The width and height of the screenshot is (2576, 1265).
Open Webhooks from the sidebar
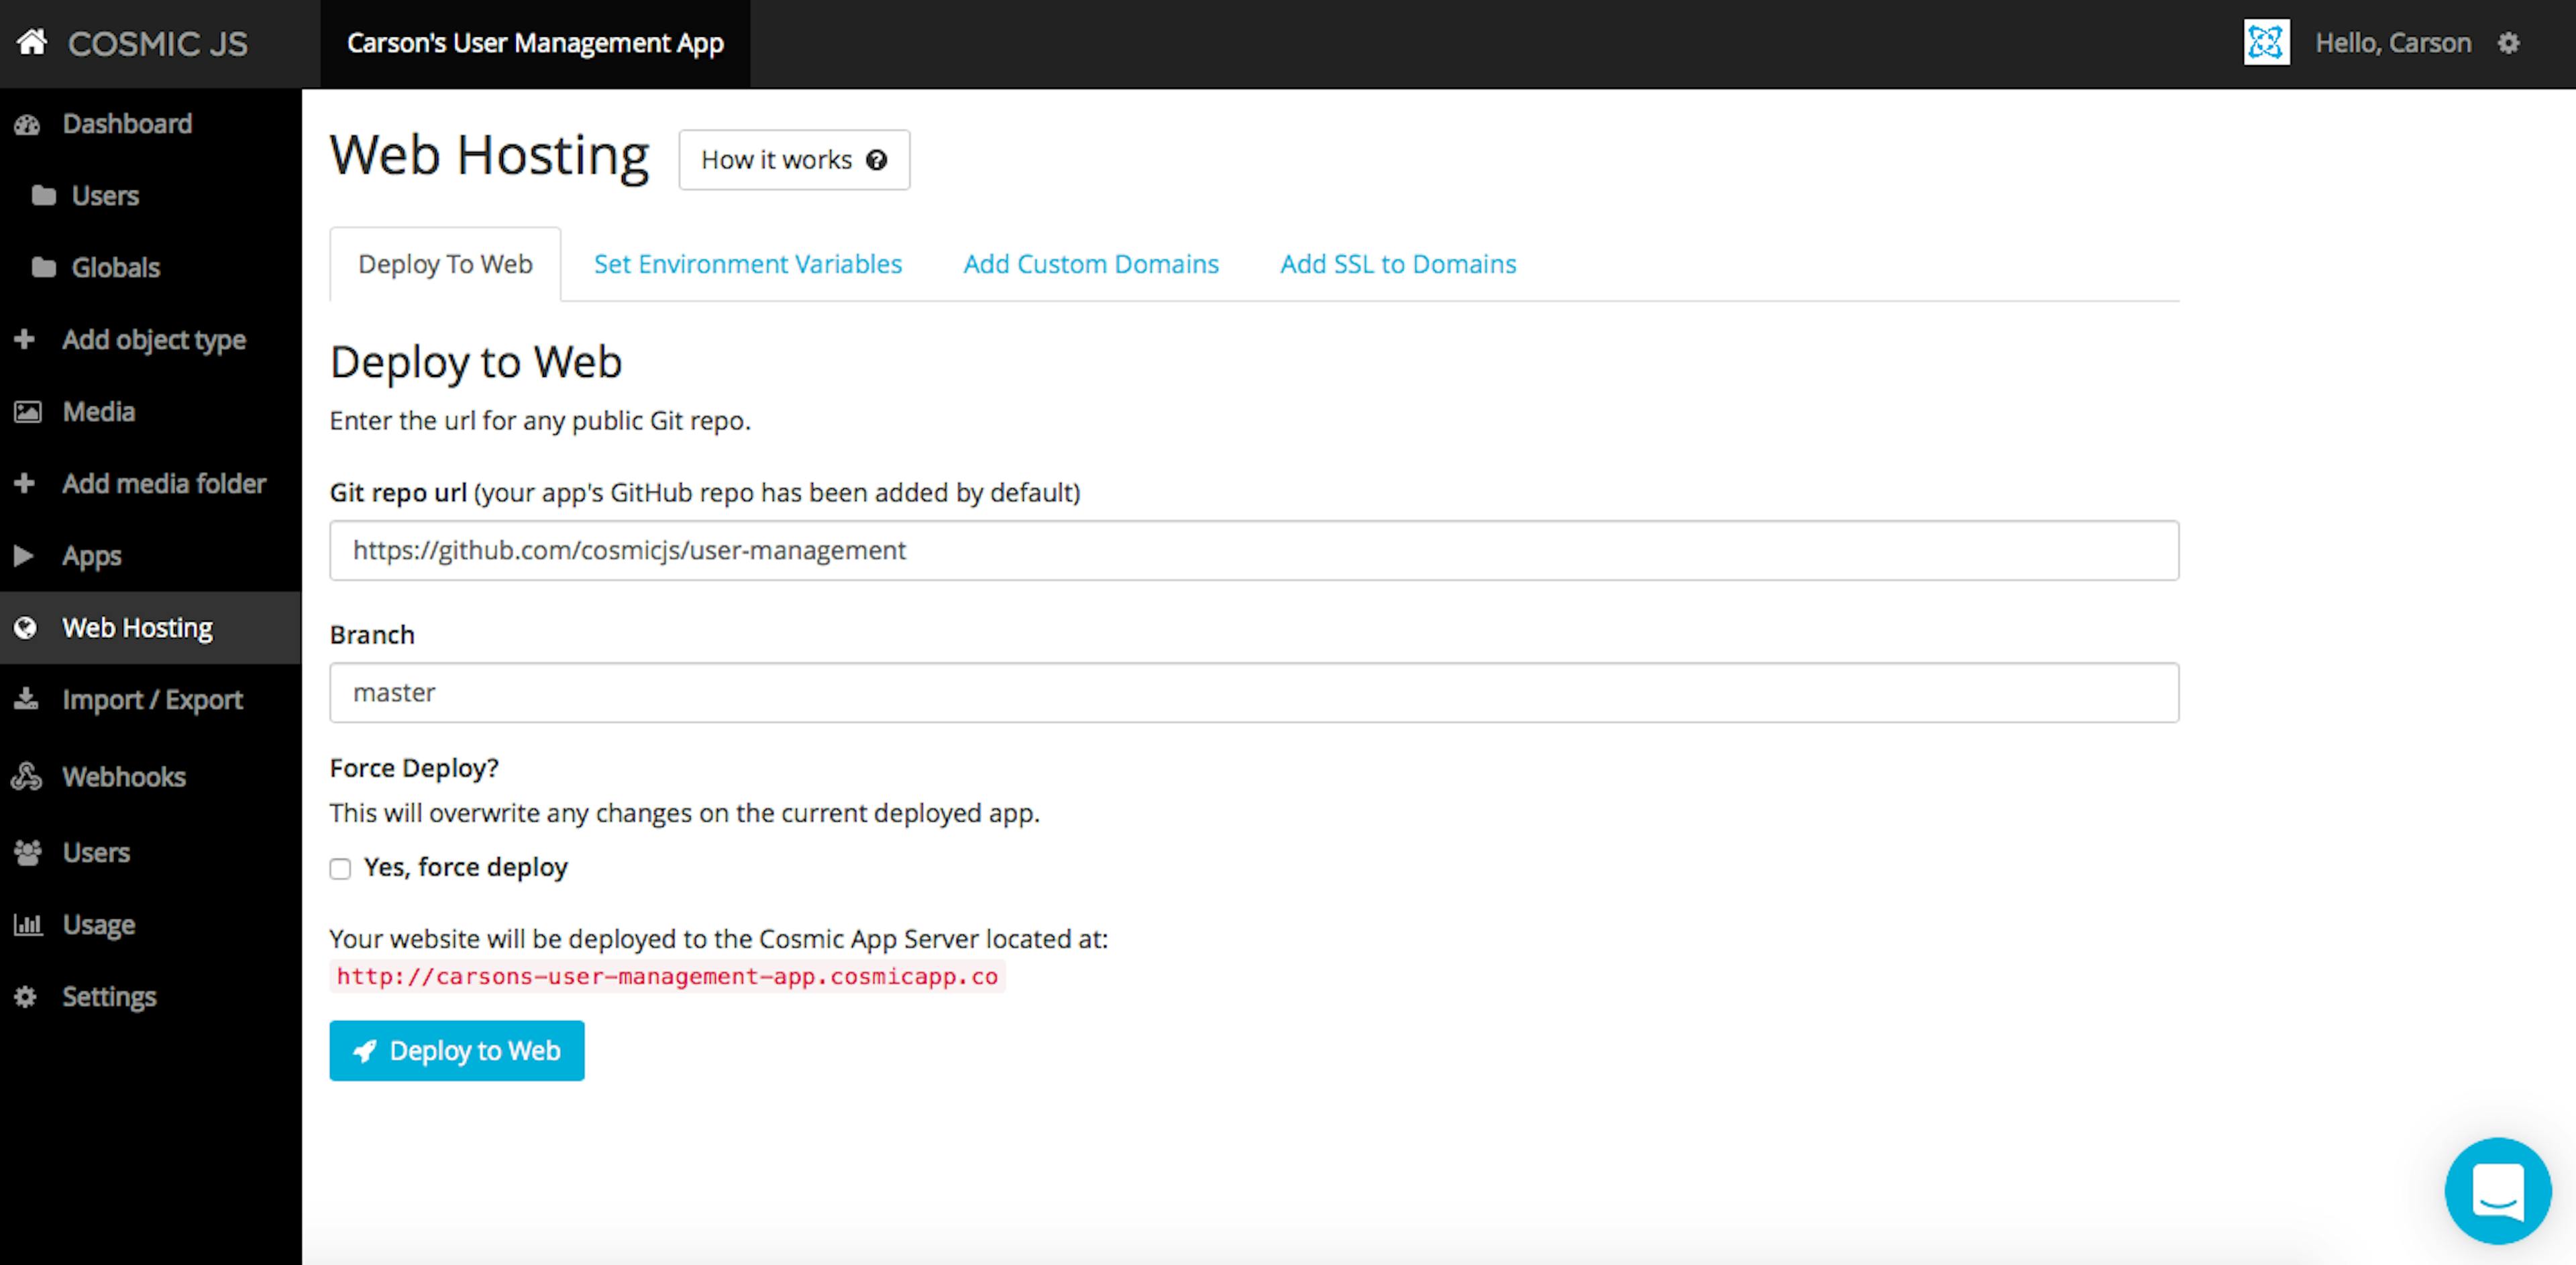coord(150,776)
